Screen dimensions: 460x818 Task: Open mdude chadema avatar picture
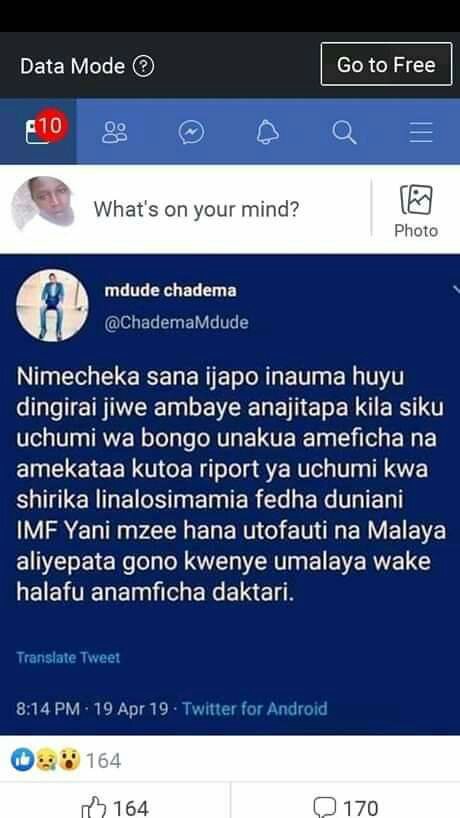pos(52,305)
